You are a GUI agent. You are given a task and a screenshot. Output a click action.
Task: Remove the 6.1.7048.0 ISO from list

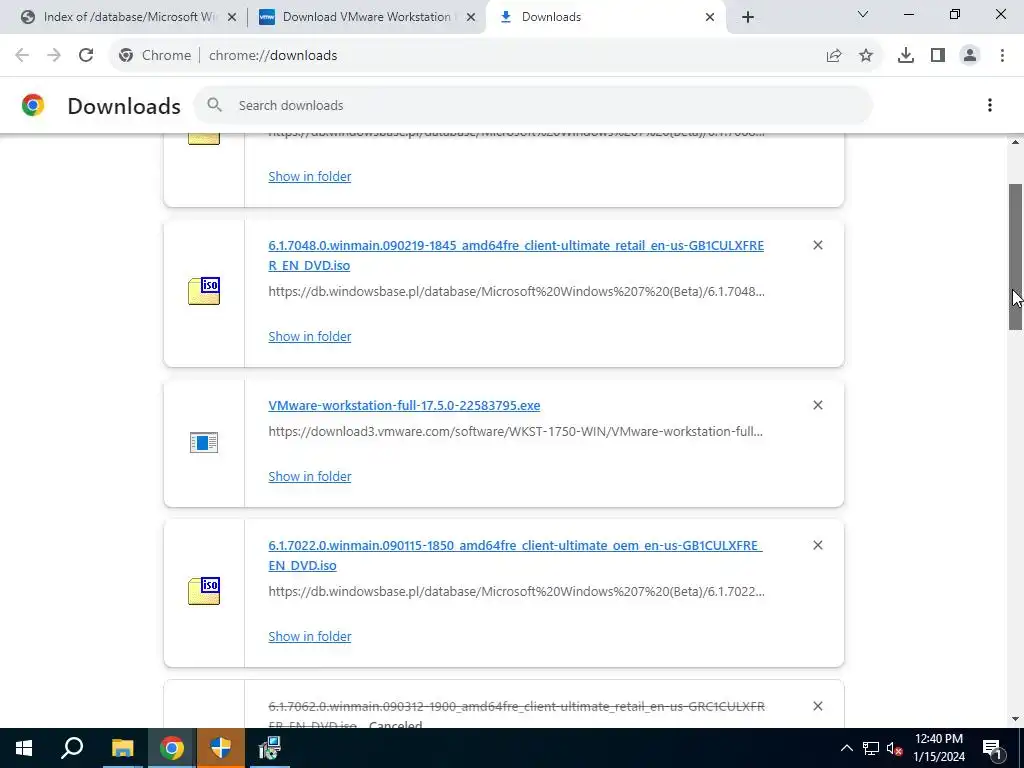click(818, 245)
